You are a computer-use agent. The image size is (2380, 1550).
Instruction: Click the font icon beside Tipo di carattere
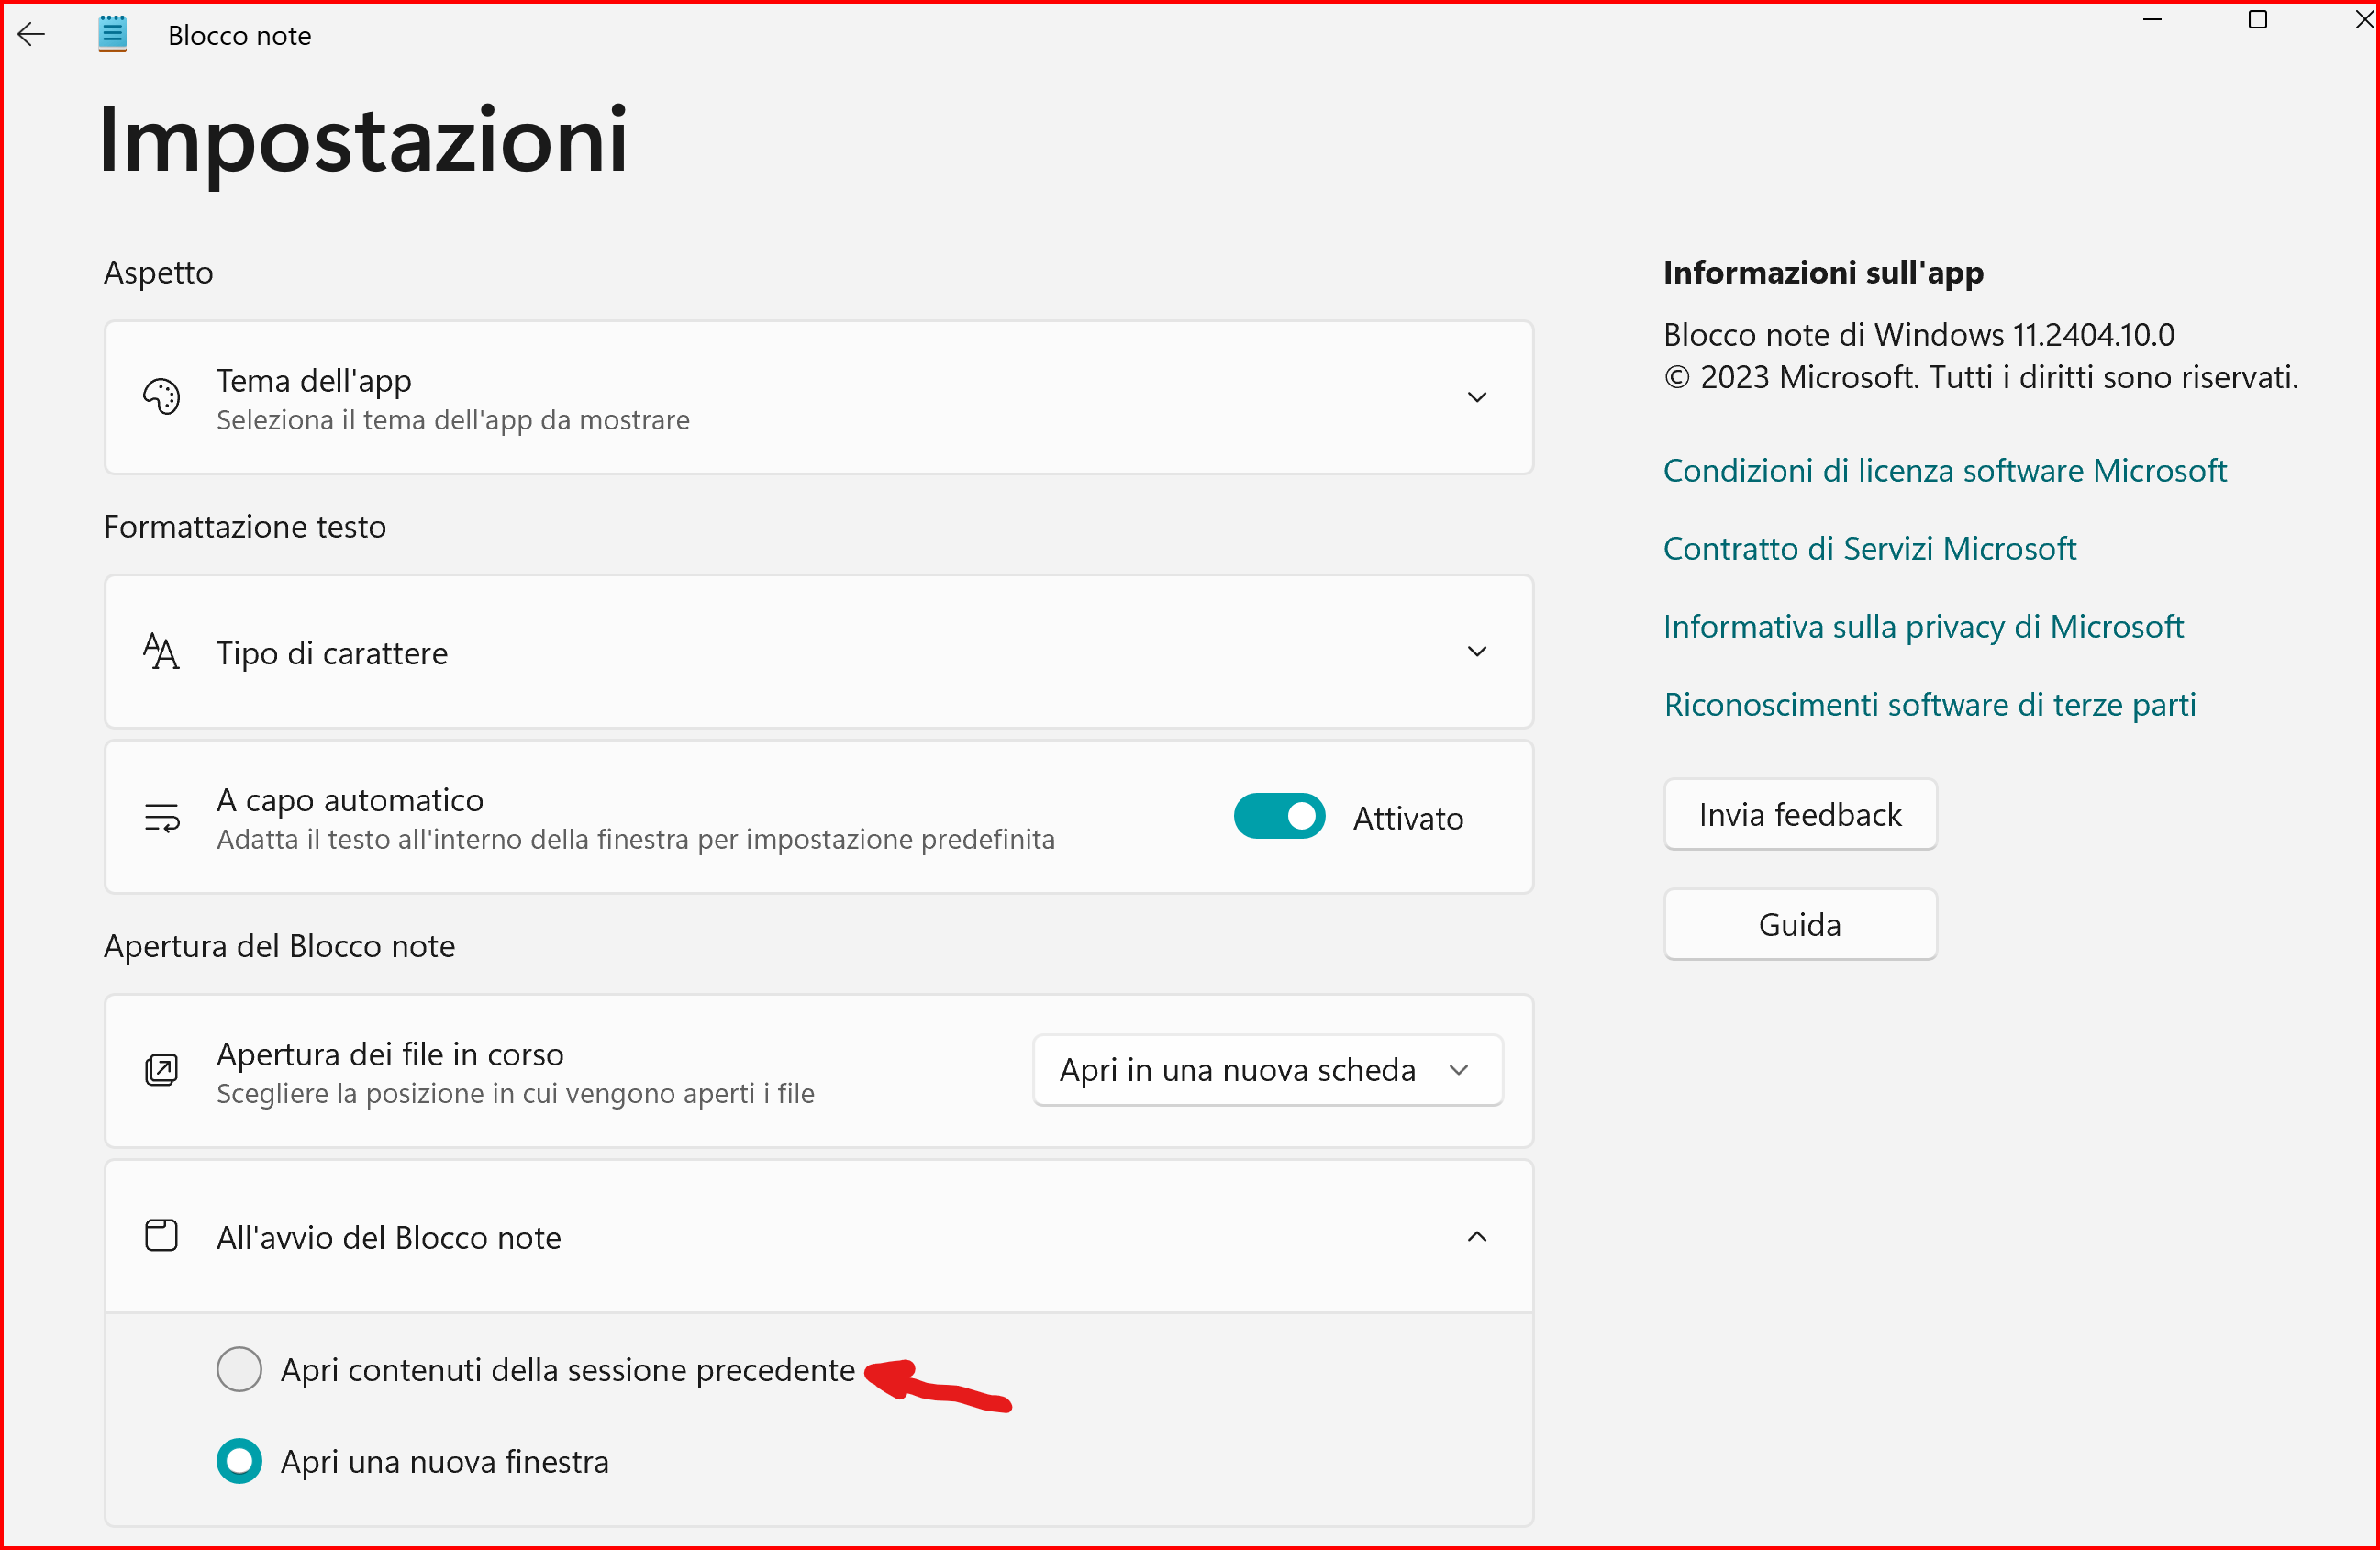(161, 651)
